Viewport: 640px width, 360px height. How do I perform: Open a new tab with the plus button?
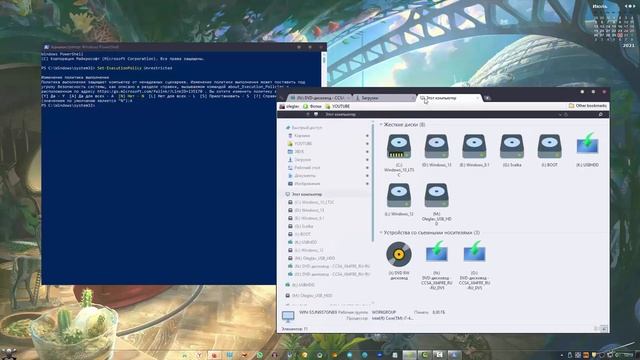pyautogui.click(x=487, y=98)
